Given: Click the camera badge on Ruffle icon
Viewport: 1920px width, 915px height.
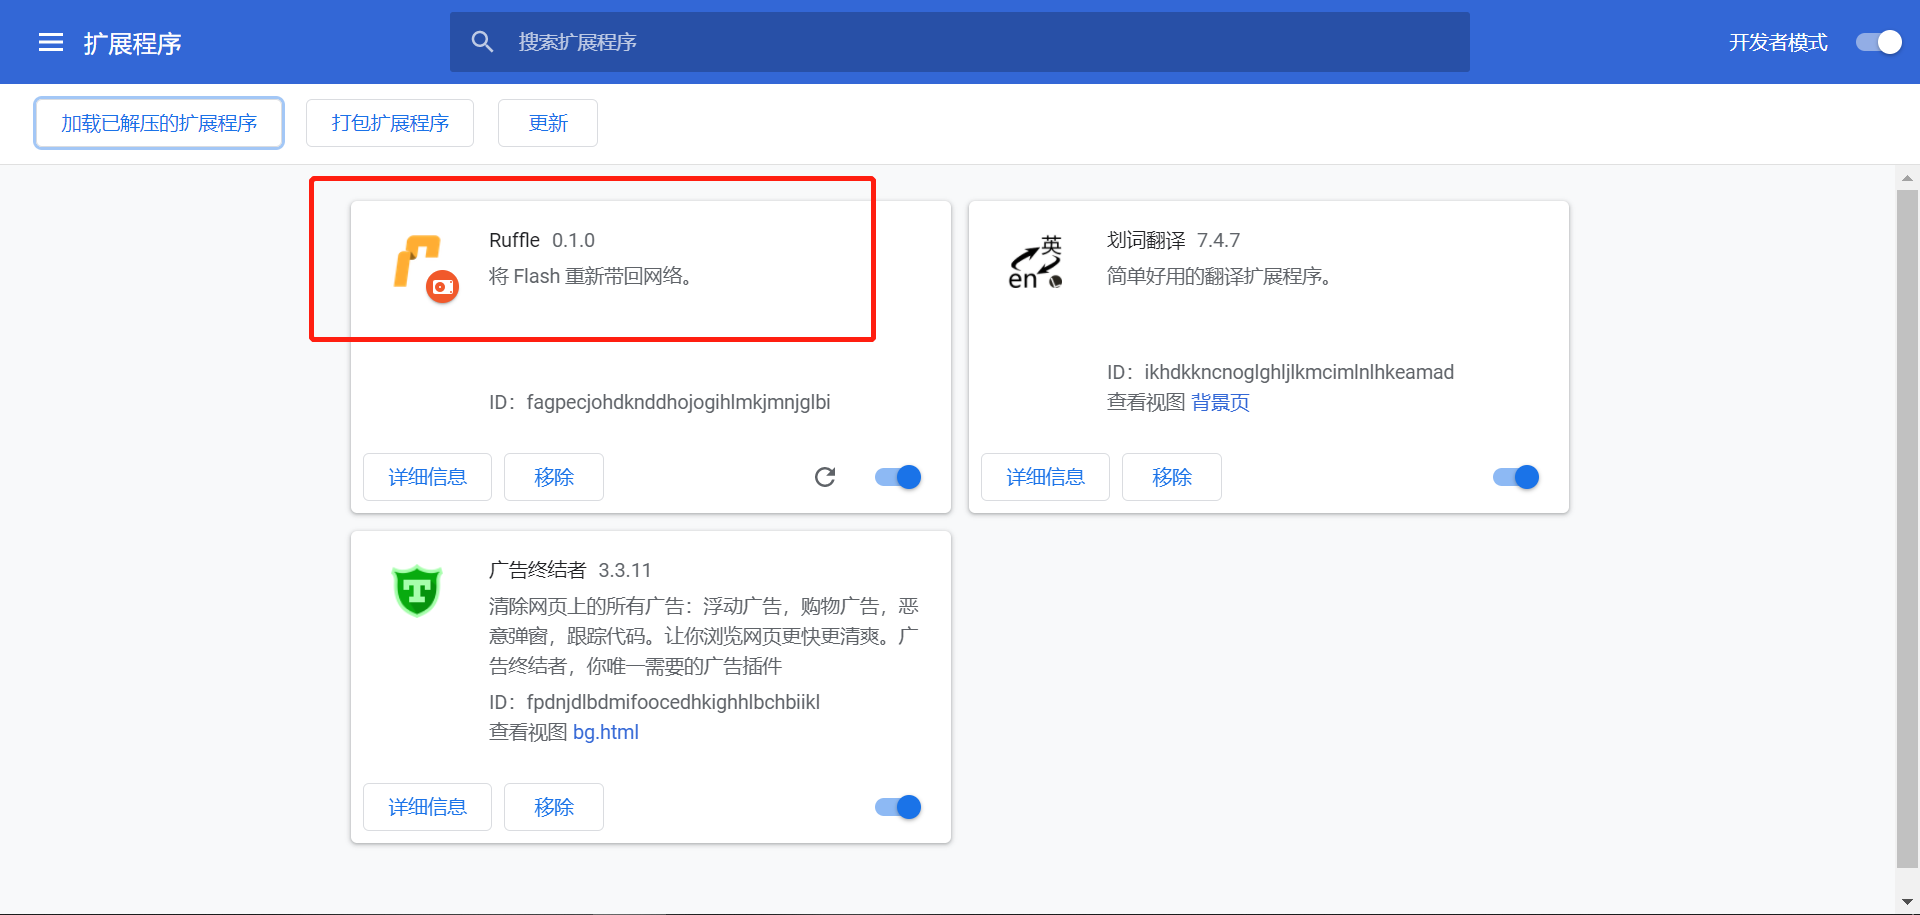Looking at the screenshot, I should click(x=443, y=288).
